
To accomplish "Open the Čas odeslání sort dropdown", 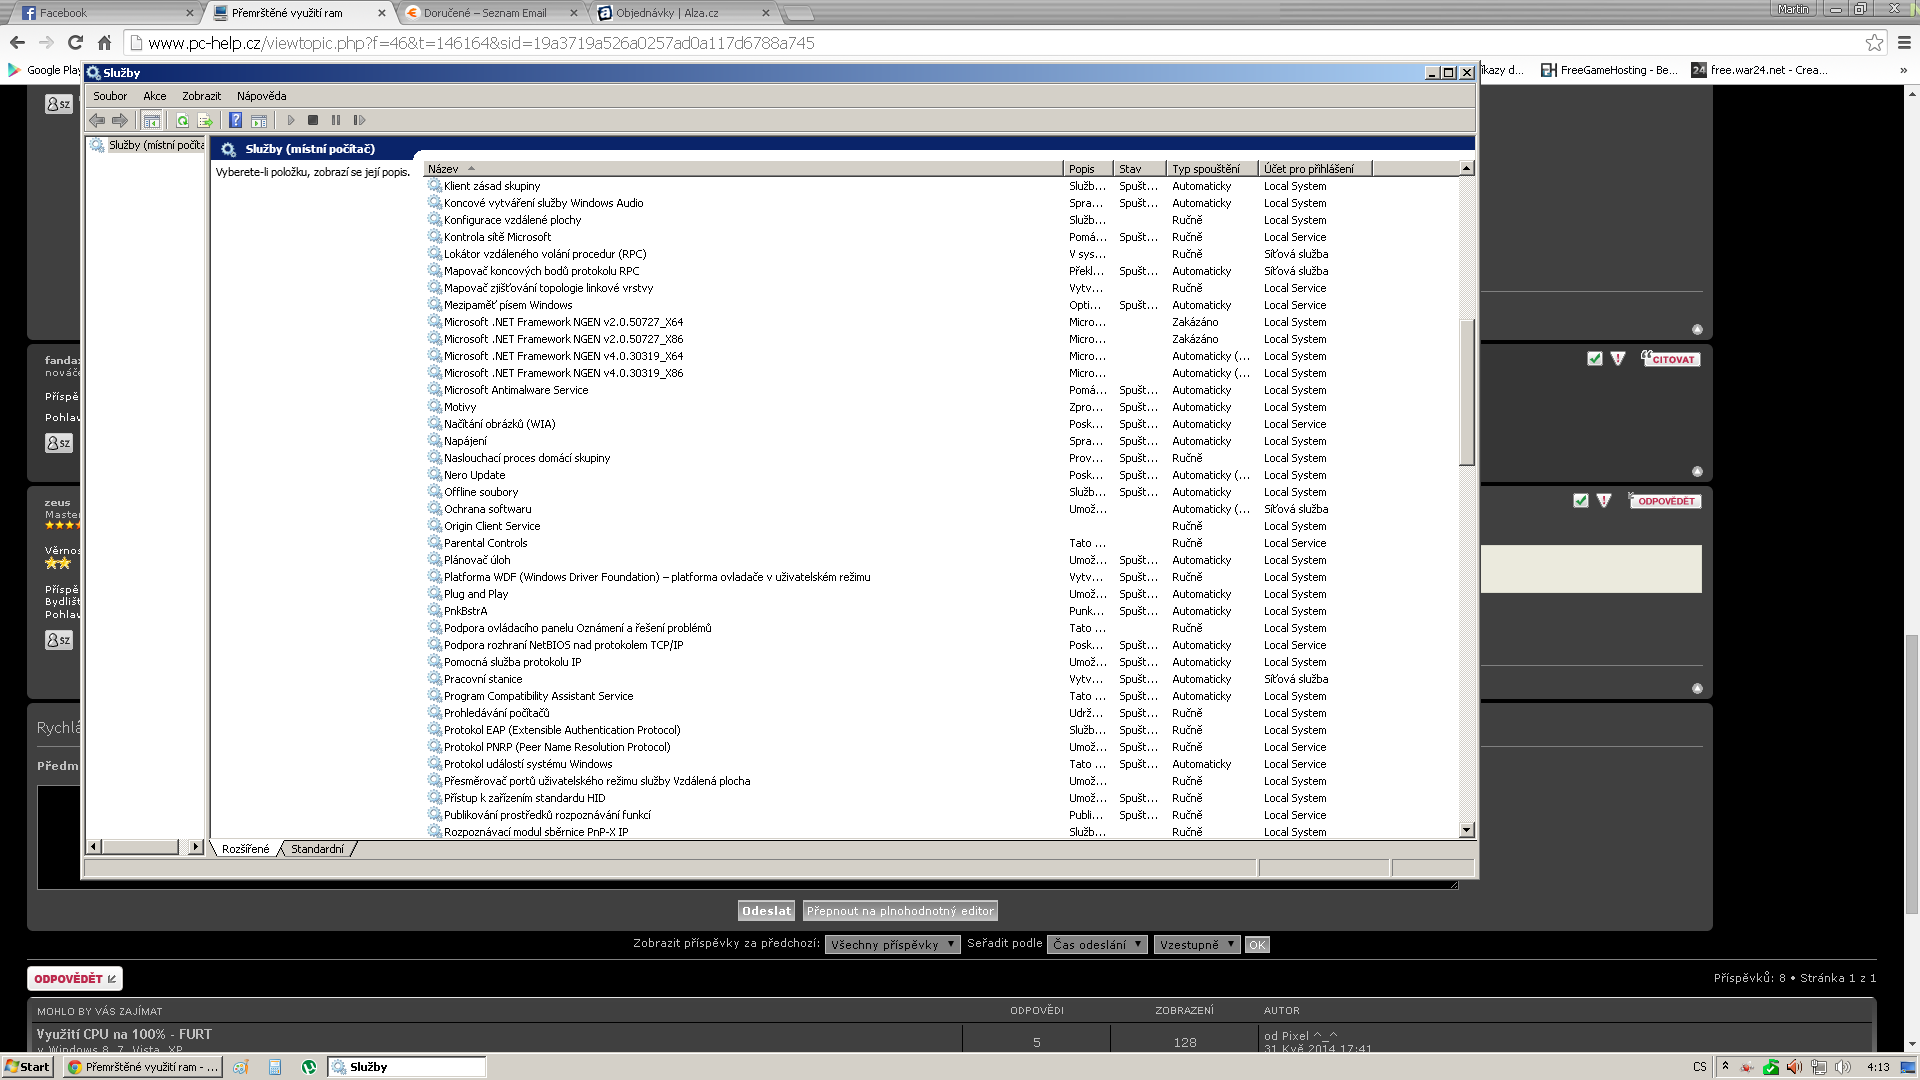I will (1096, 945).
